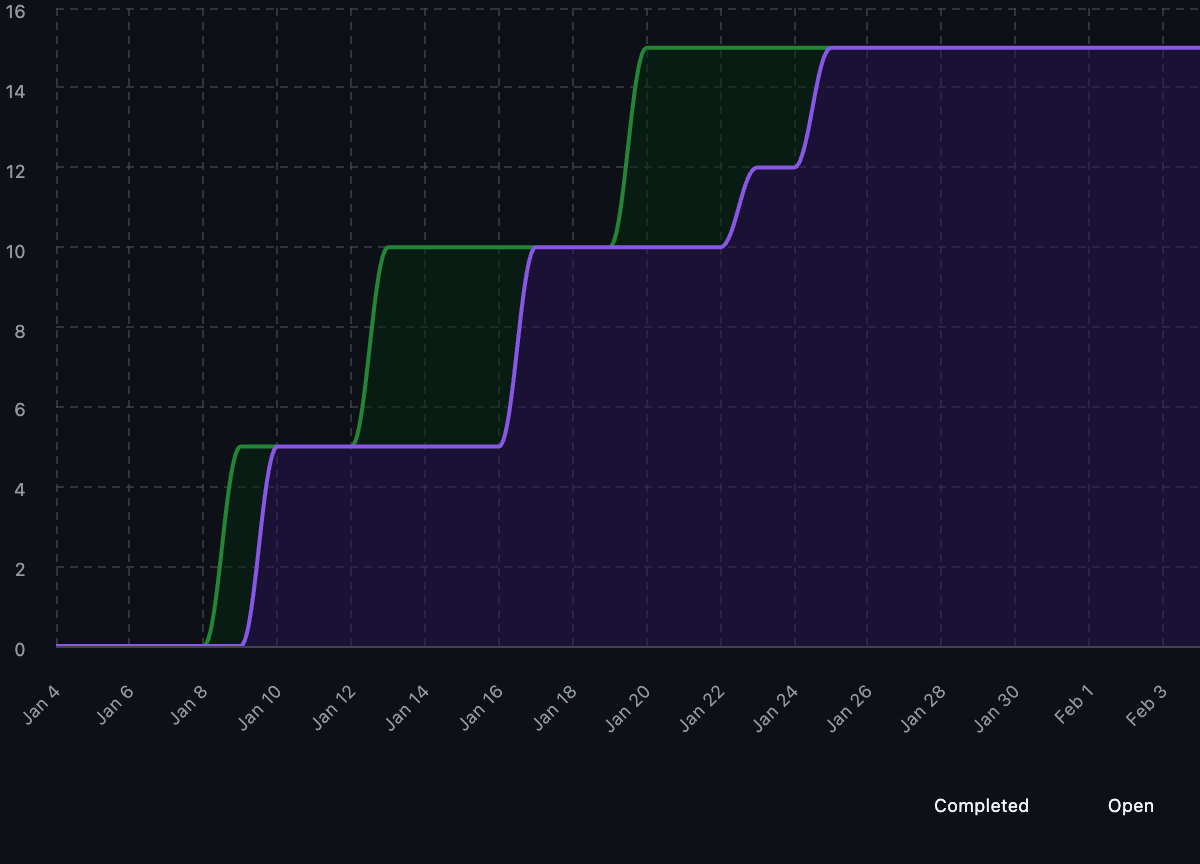This screenshot has width=1200, height=864.
Task: Click the y-axis value 0
Action: pos(20,648)
